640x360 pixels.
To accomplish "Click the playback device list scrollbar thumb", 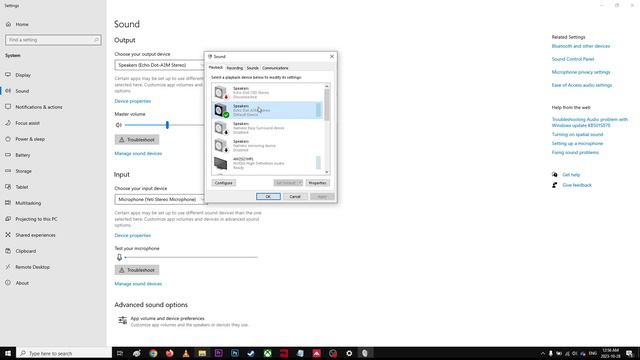I will click(x=327, y=104).
